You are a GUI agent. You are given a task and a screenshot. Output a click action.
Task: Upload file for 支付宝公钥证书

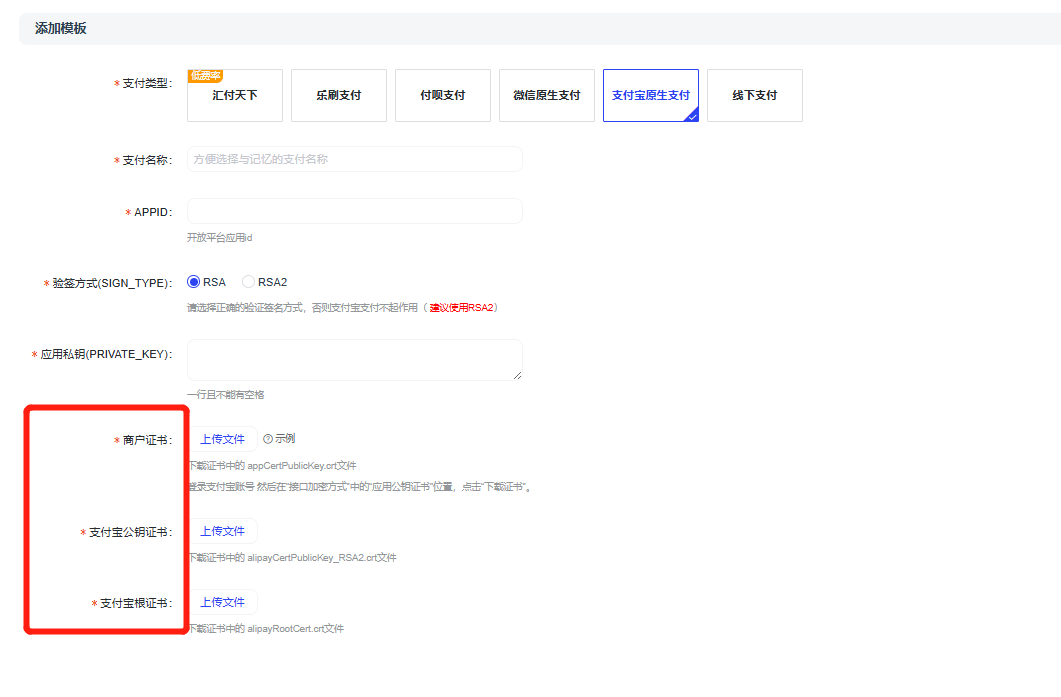click(x=222, y=531)
